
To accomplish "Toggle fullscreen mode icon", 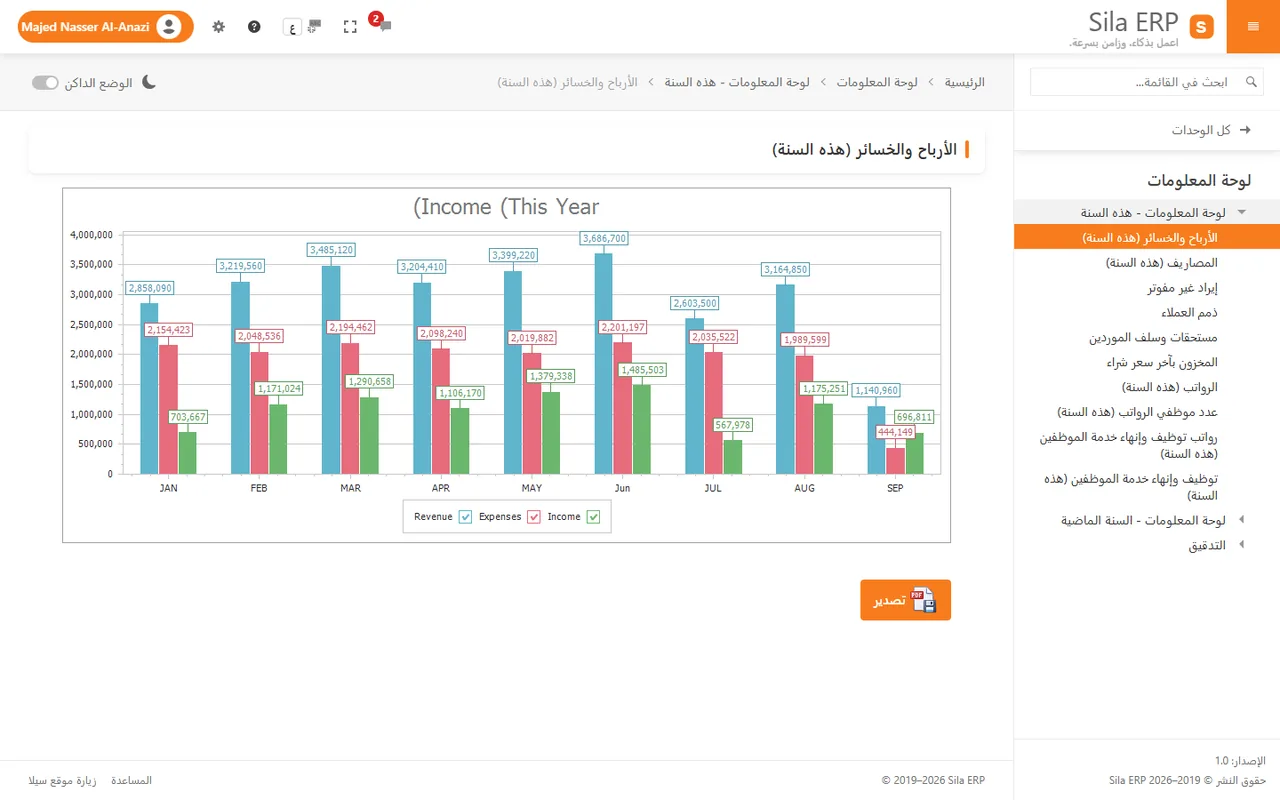I will pyautogui.click(x=350, y=27).
